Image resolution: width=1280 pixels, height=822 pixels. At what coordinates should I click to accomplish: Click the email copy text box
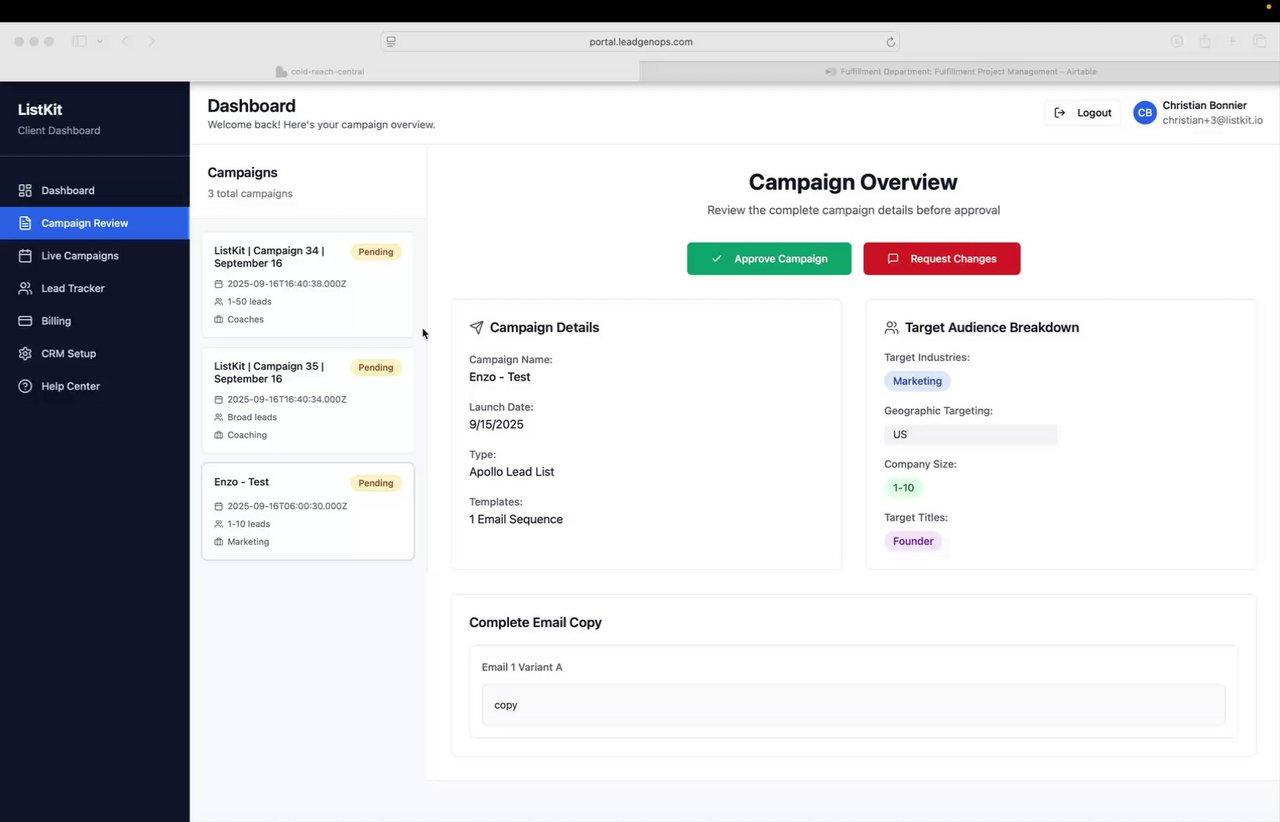[x=853, y=705]
